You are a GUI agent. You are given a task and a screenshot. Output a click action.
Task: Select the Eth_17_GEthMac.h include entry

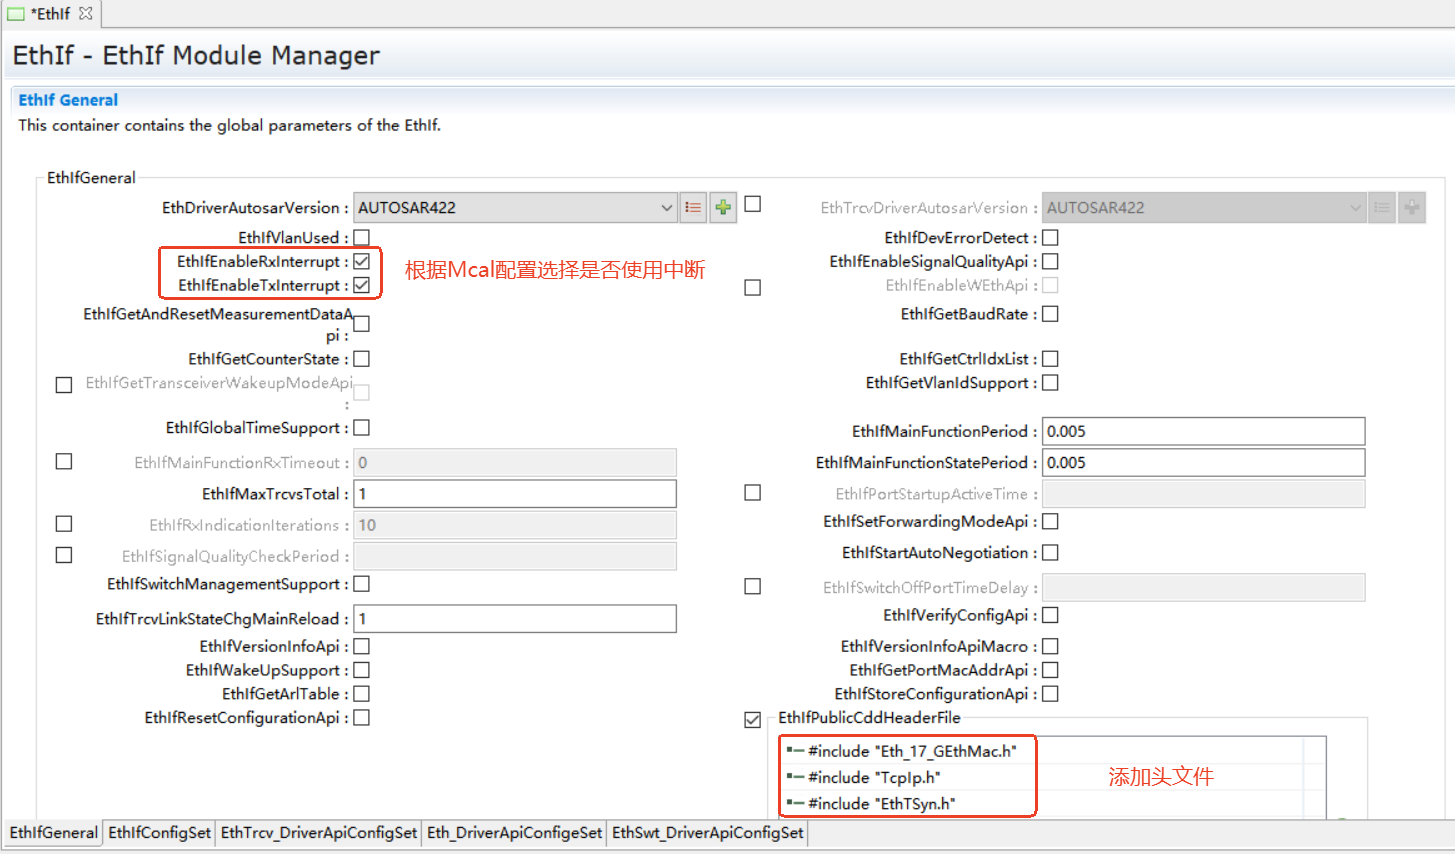[911, 751]
